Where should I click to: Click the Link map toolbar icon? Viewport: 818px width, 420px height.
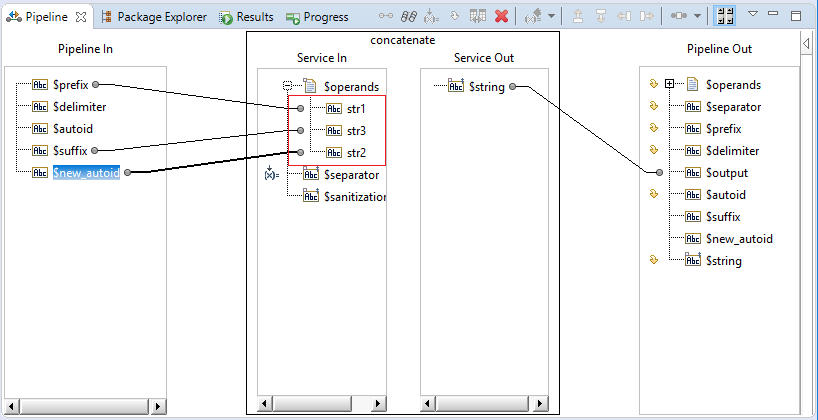(x=386, y=16)
